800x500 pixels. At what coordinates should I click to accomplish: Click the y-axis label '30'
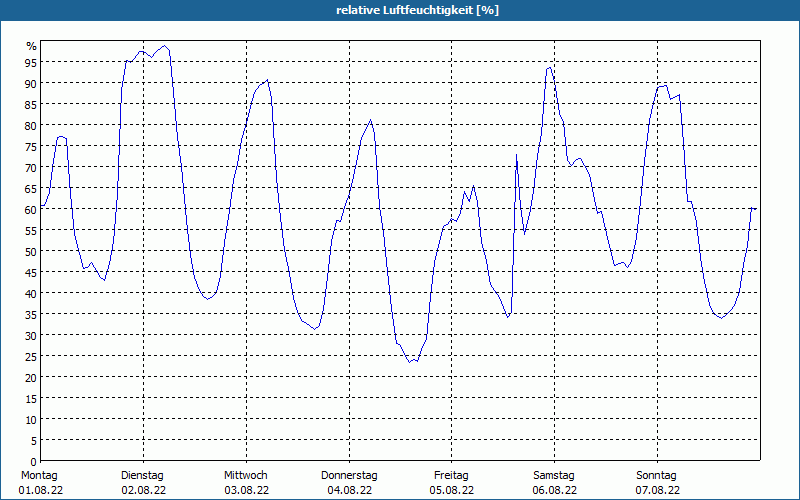(32, 336)
